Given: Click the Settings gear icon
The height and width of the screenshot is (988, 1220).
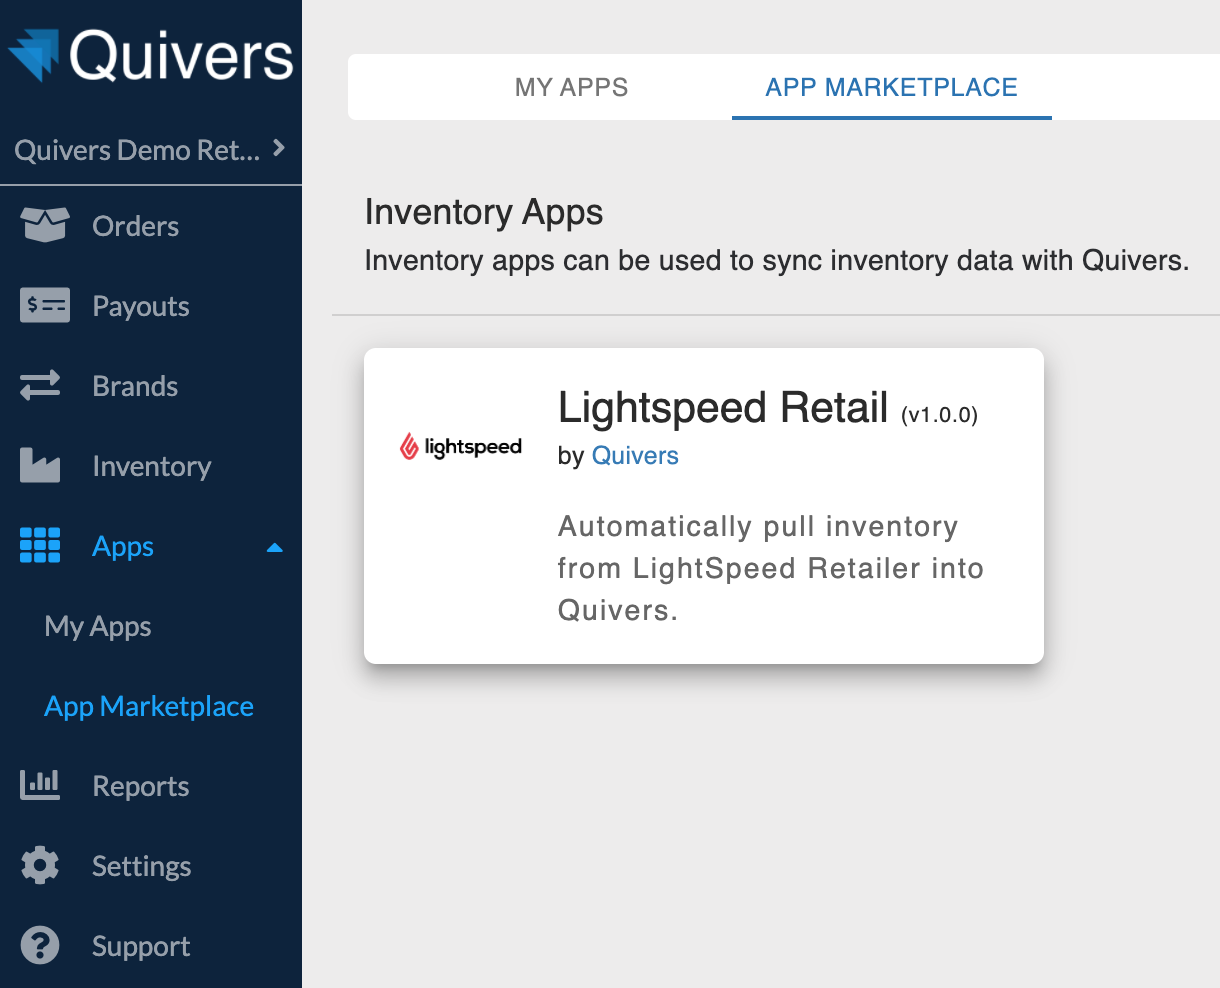Looking at the screenshot, I should click(40, 866).
